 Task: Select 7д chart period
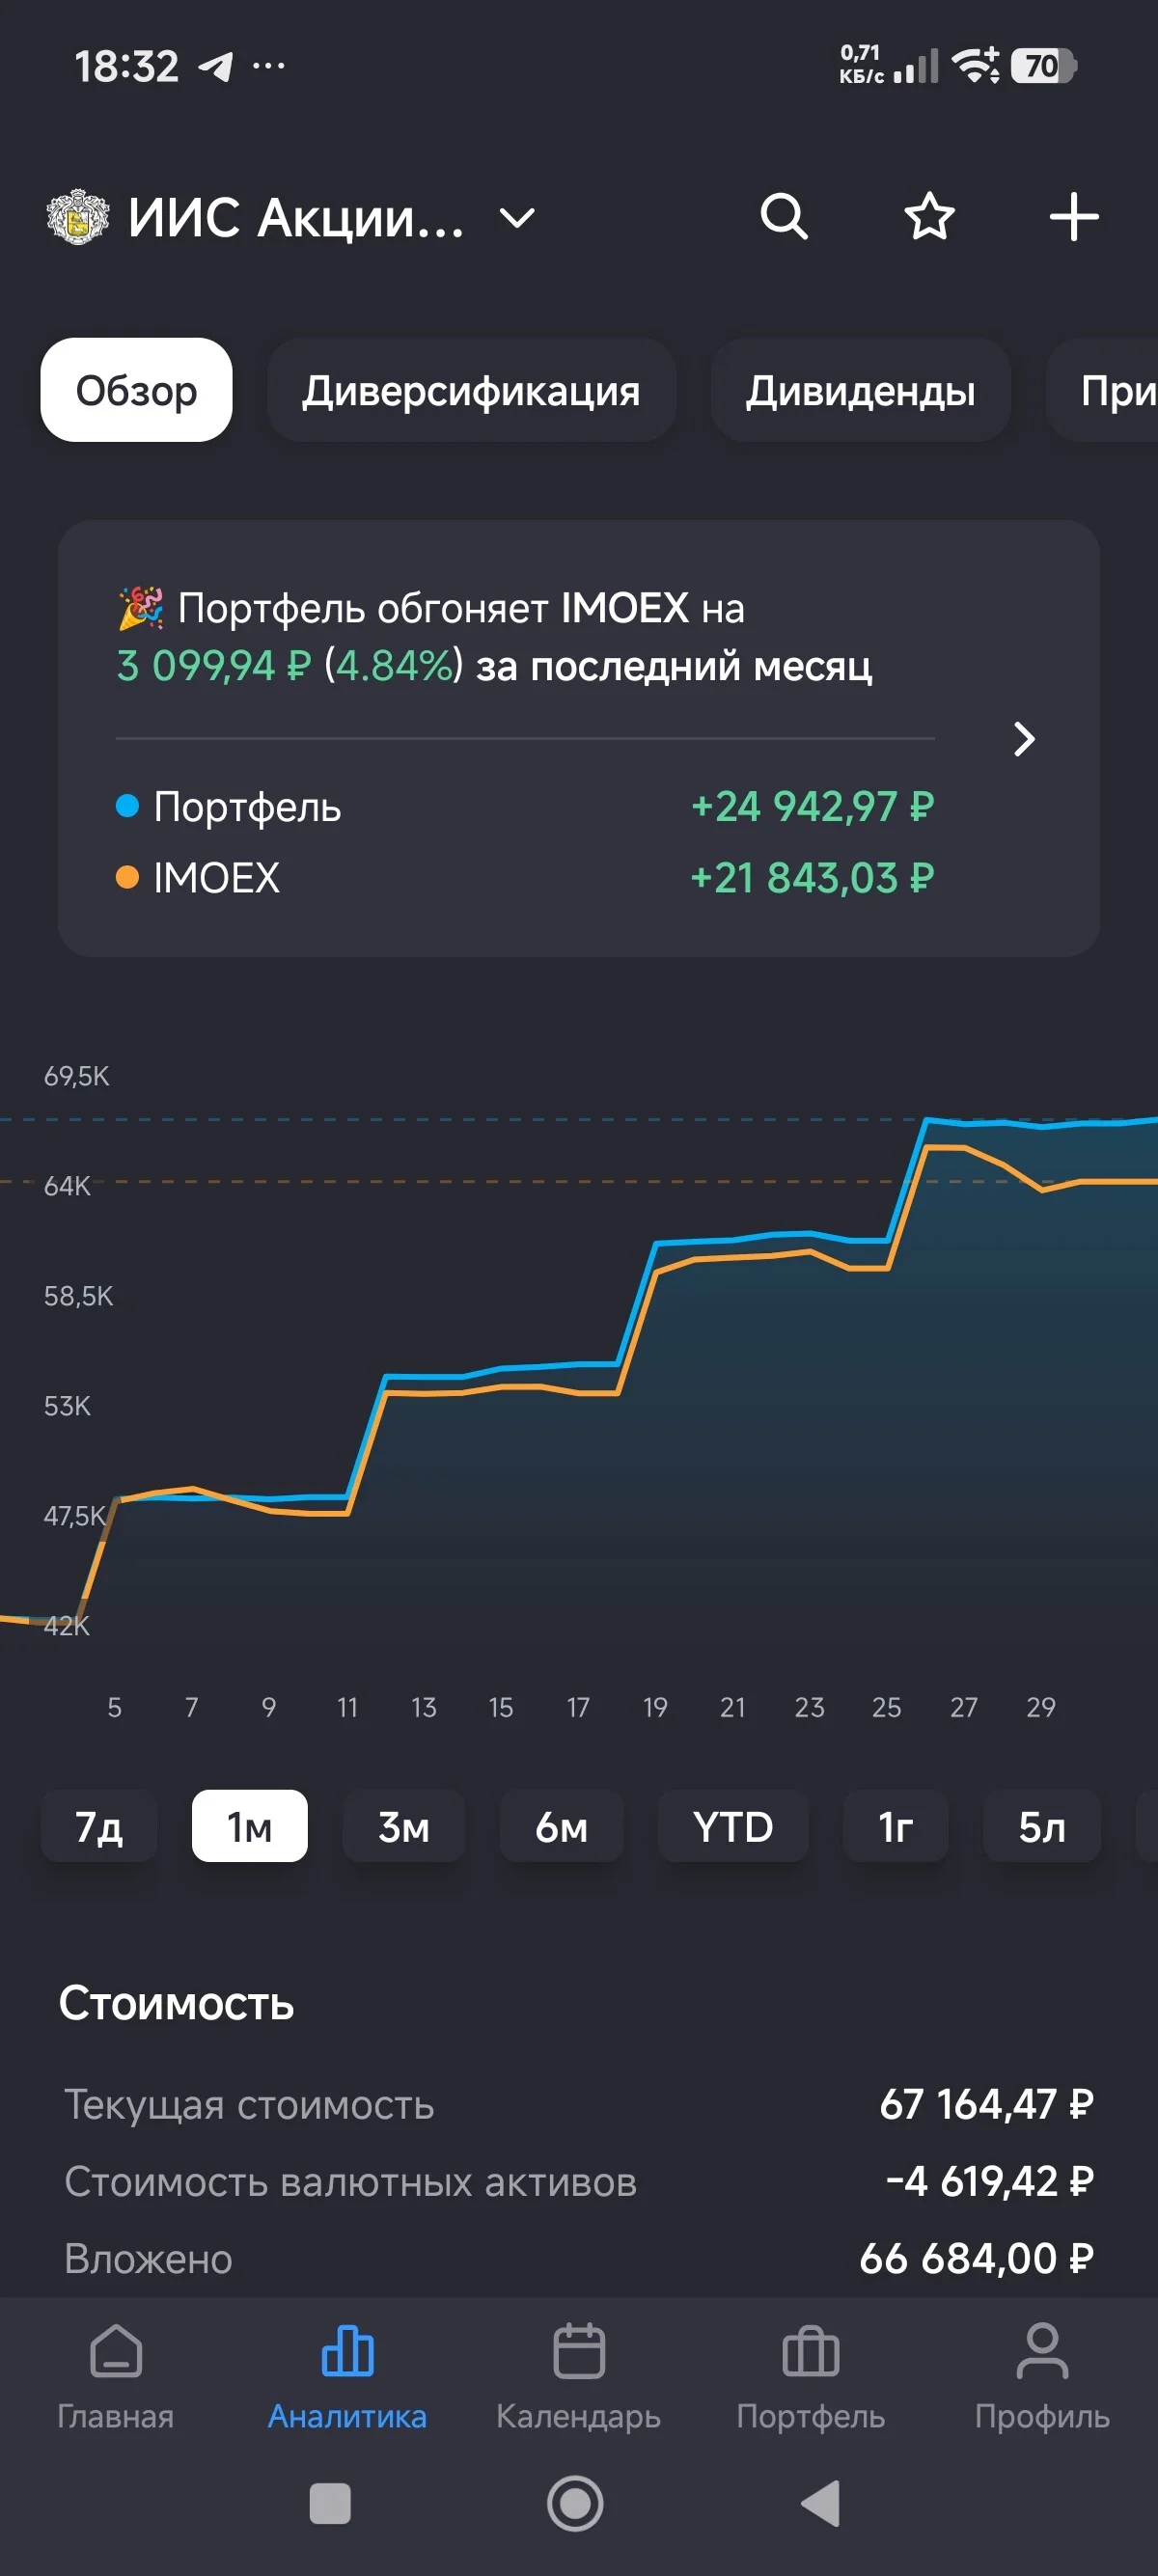click(x=99, y=1826)
